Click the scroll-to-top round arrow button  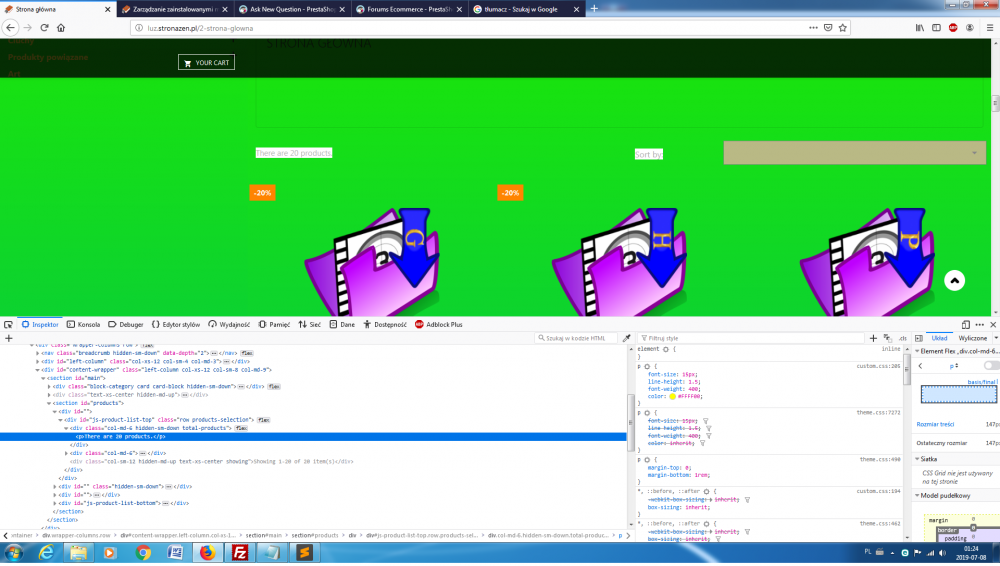pyautogui.click(x=954, y=280)
